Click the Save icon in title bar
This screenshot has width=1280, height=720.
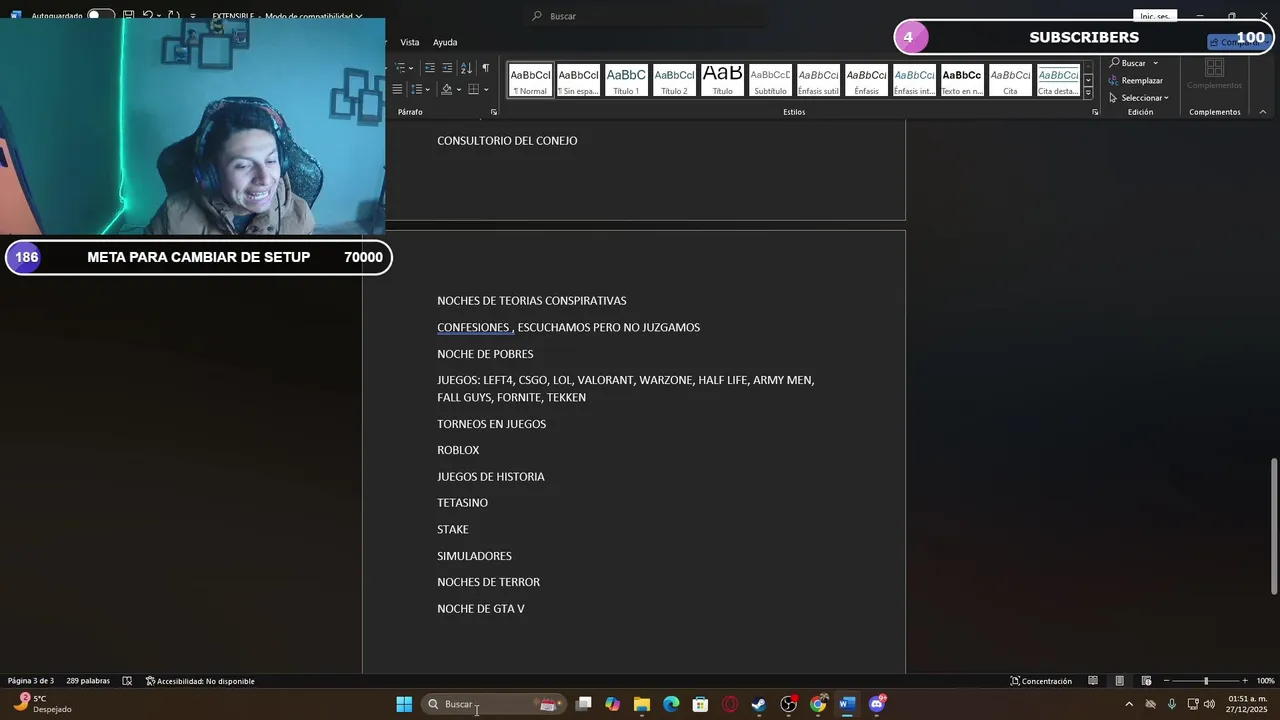coord(128,16)
